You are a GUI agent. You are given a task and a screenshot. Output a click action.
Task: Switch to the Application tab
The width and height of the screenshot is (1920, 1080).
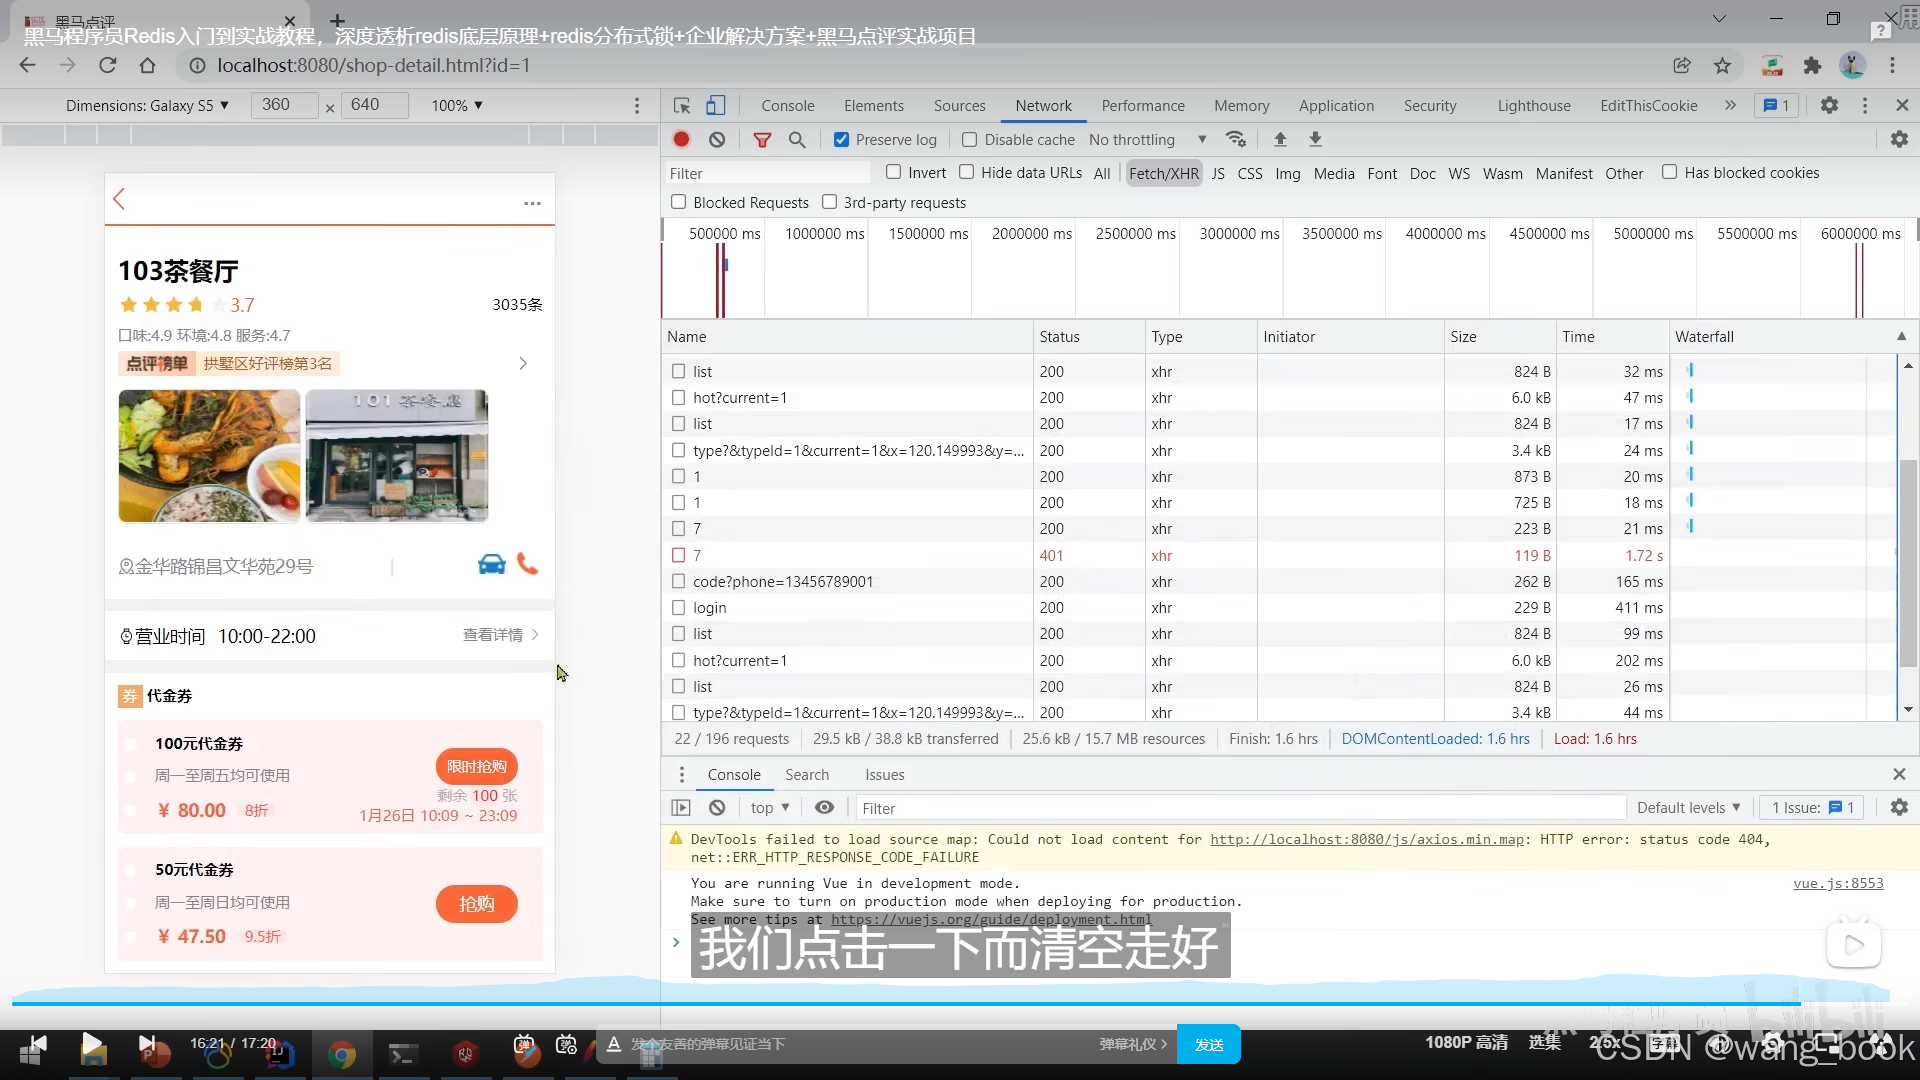point(1336,105)
